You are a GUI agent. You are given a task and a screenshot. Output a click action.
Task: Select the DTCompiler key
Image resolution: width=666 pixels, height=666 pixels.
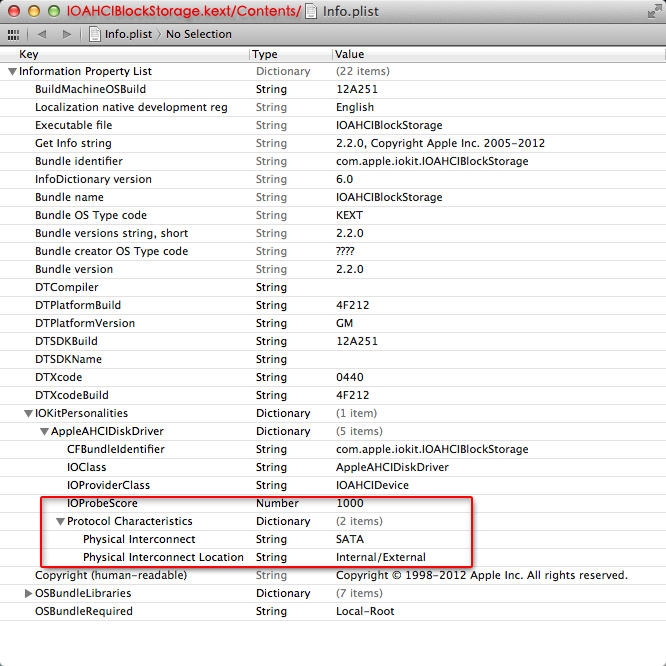67,287
